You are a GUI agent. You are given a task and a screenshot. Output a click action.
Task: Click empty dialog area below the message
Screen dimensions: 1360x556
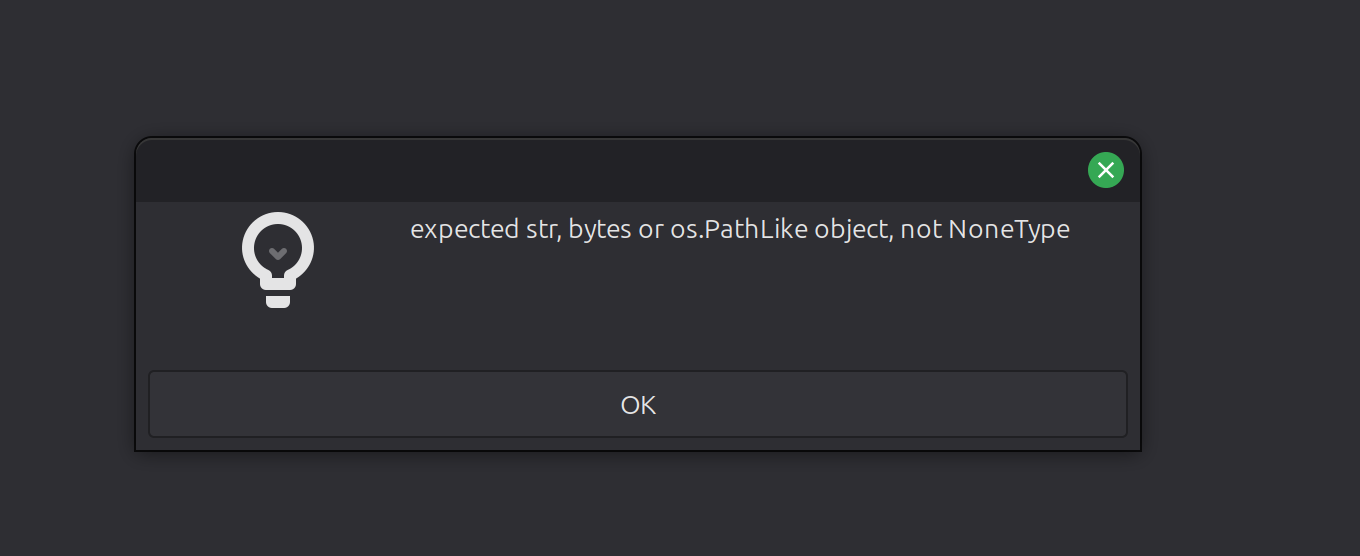click(740, 310)
